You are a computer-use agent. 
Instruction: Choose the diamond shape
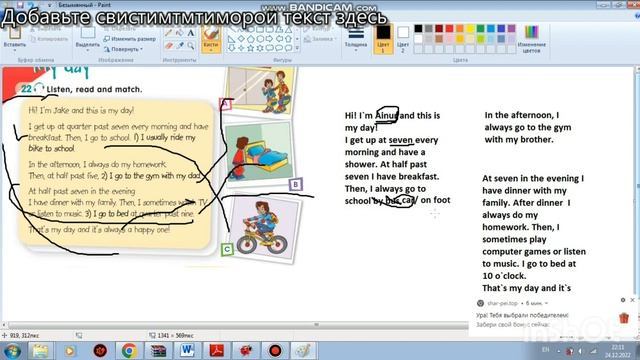[x=241, y=39]
